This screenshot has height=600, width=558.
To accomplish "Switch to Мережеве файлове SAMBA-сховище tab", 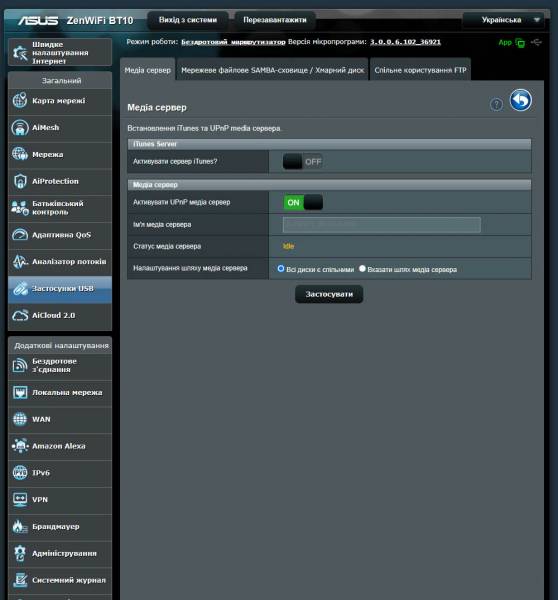I will (x=272, y=70).
